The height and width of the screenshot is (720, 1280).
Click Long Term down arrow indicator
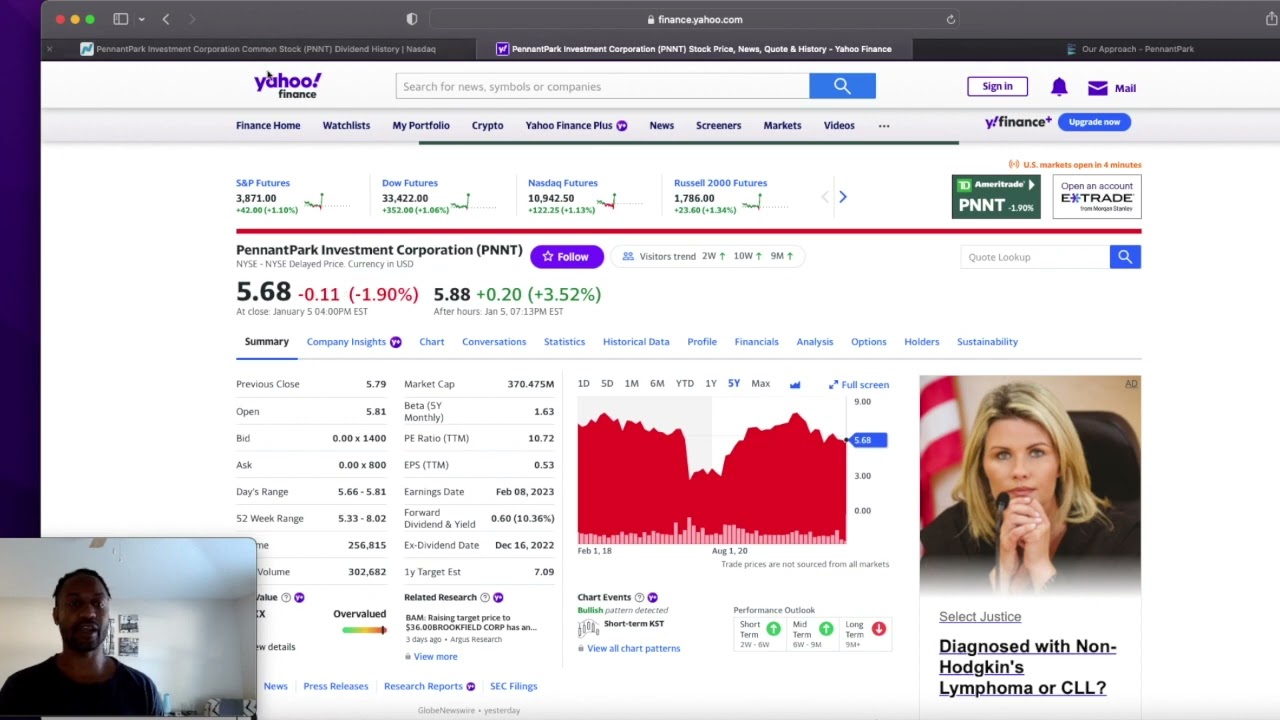tap(878, 629)
